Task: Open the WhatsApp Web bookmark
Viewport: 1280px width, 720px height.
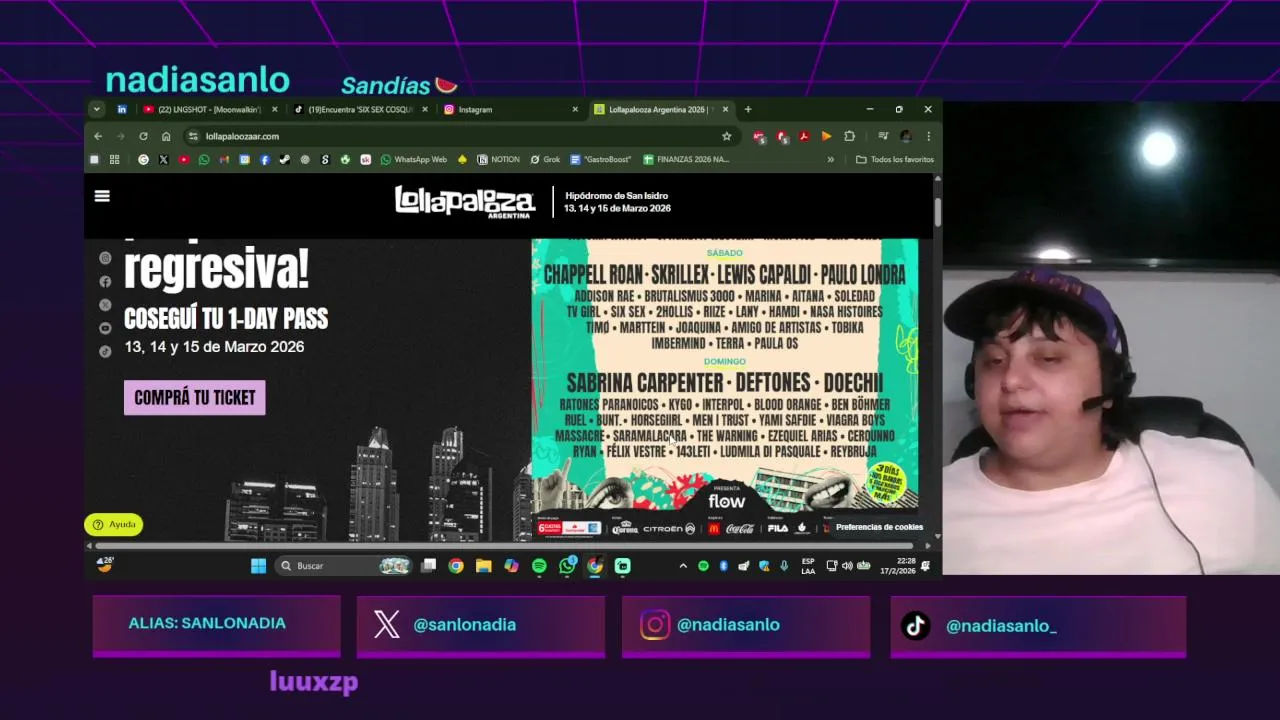Action: (413, 159)
